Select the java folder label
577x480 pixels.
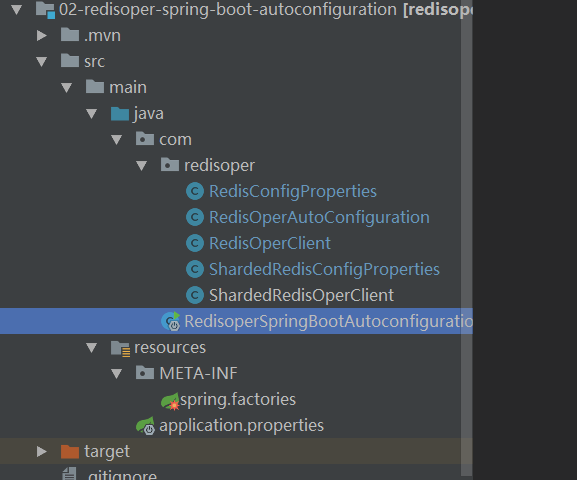pyautogui.click(x=148, y=114)
